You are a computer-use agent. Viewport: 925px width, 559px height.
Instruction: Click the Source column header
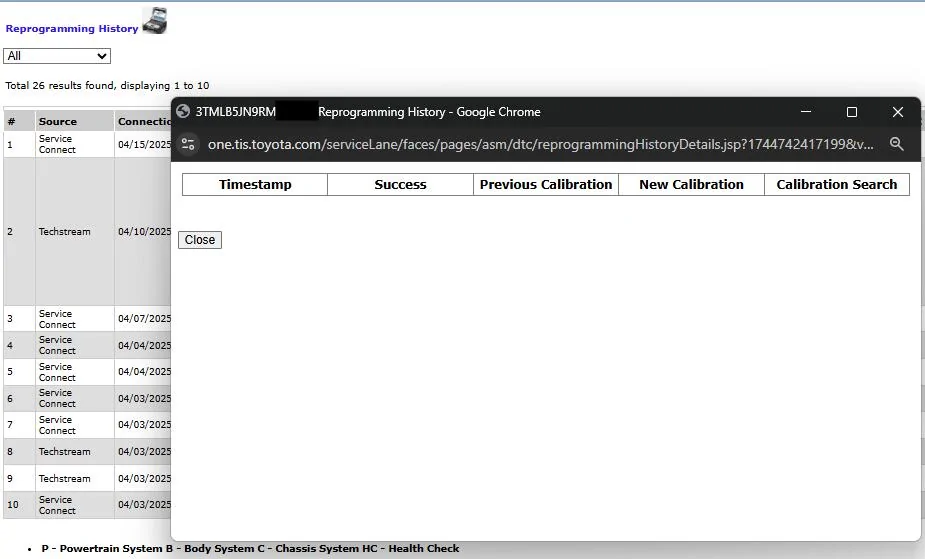(58, 122)
